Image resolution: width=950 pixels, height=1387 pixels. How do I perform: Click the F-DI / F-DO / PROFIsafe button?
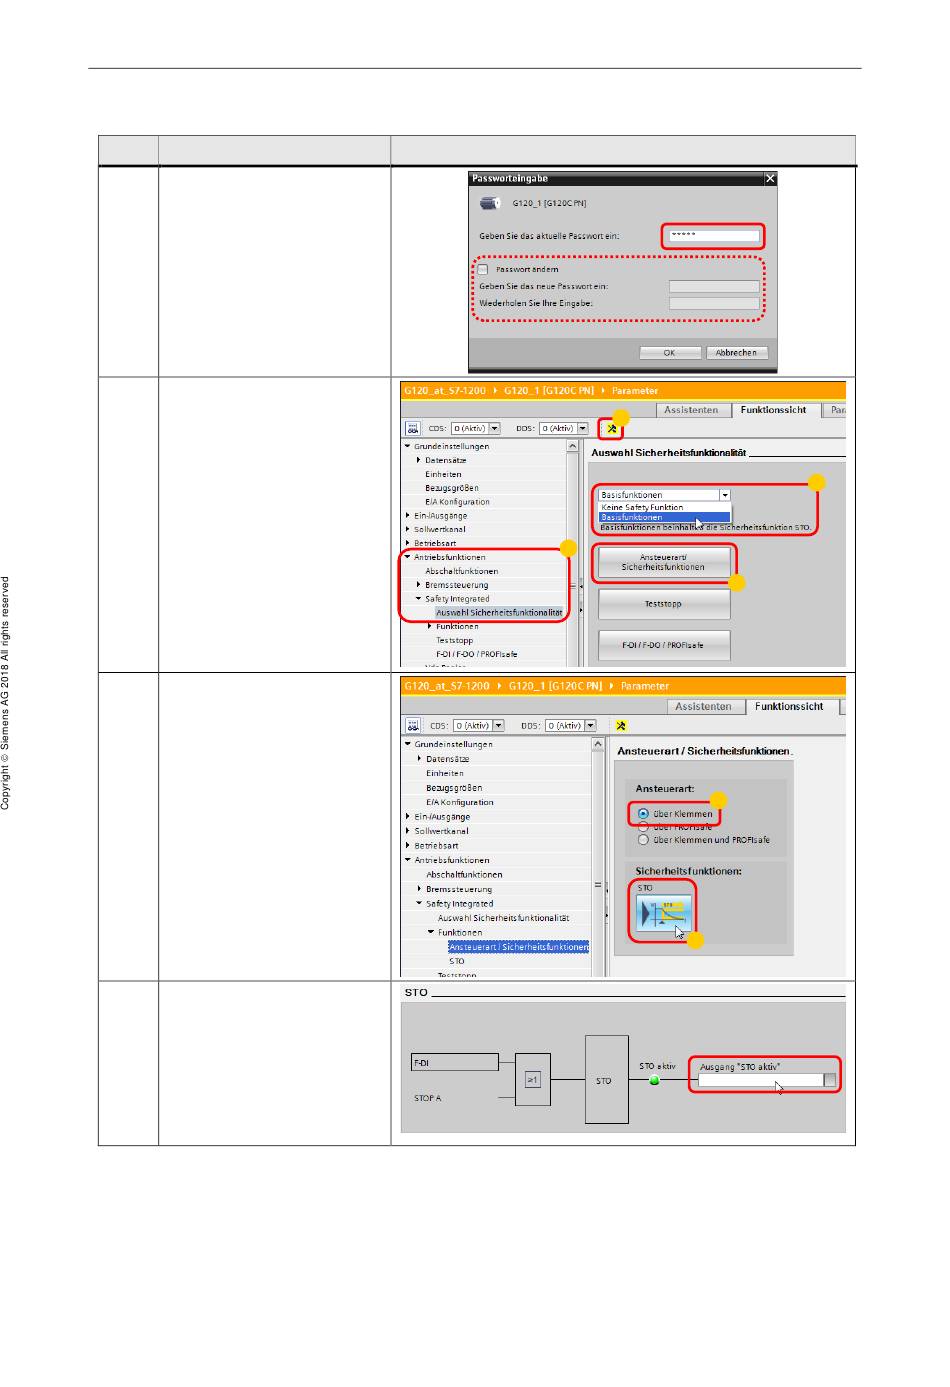click(x=664, y=645)
